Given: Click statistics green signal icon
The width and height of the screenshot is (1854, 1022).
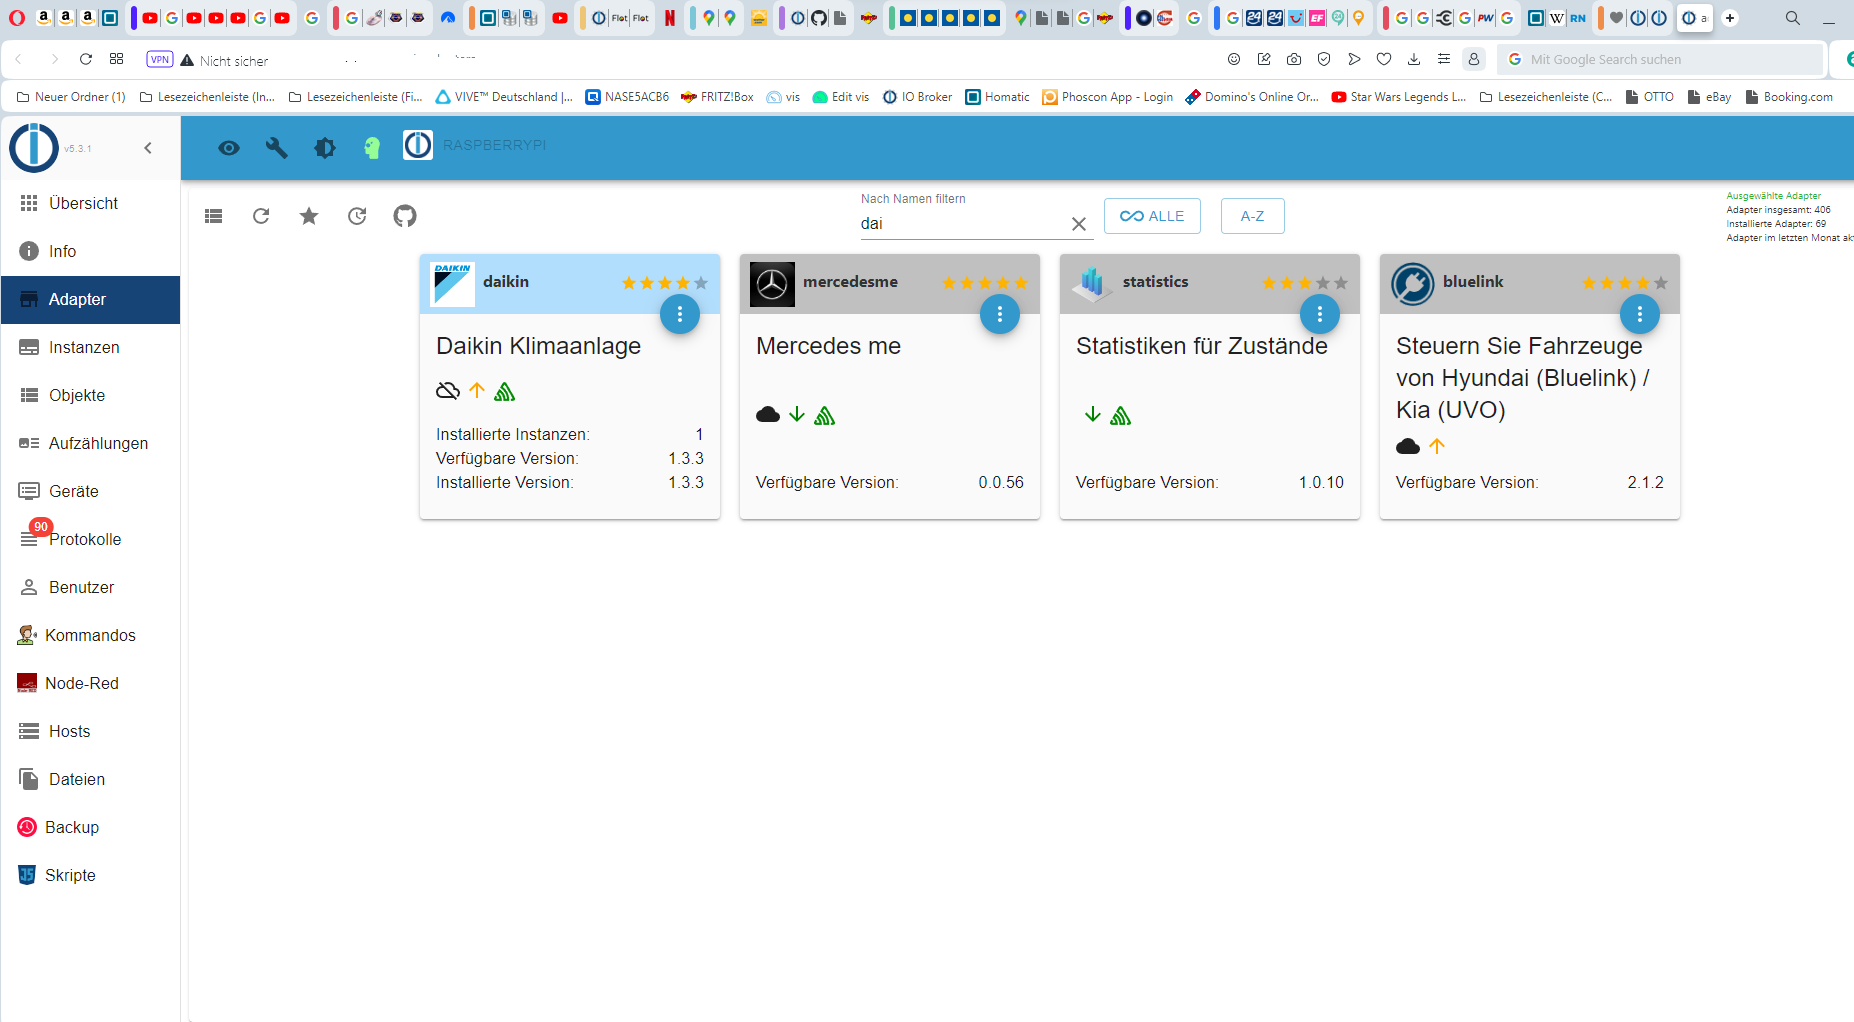Looking at the screenshot, I should [x=1121, y=415].
